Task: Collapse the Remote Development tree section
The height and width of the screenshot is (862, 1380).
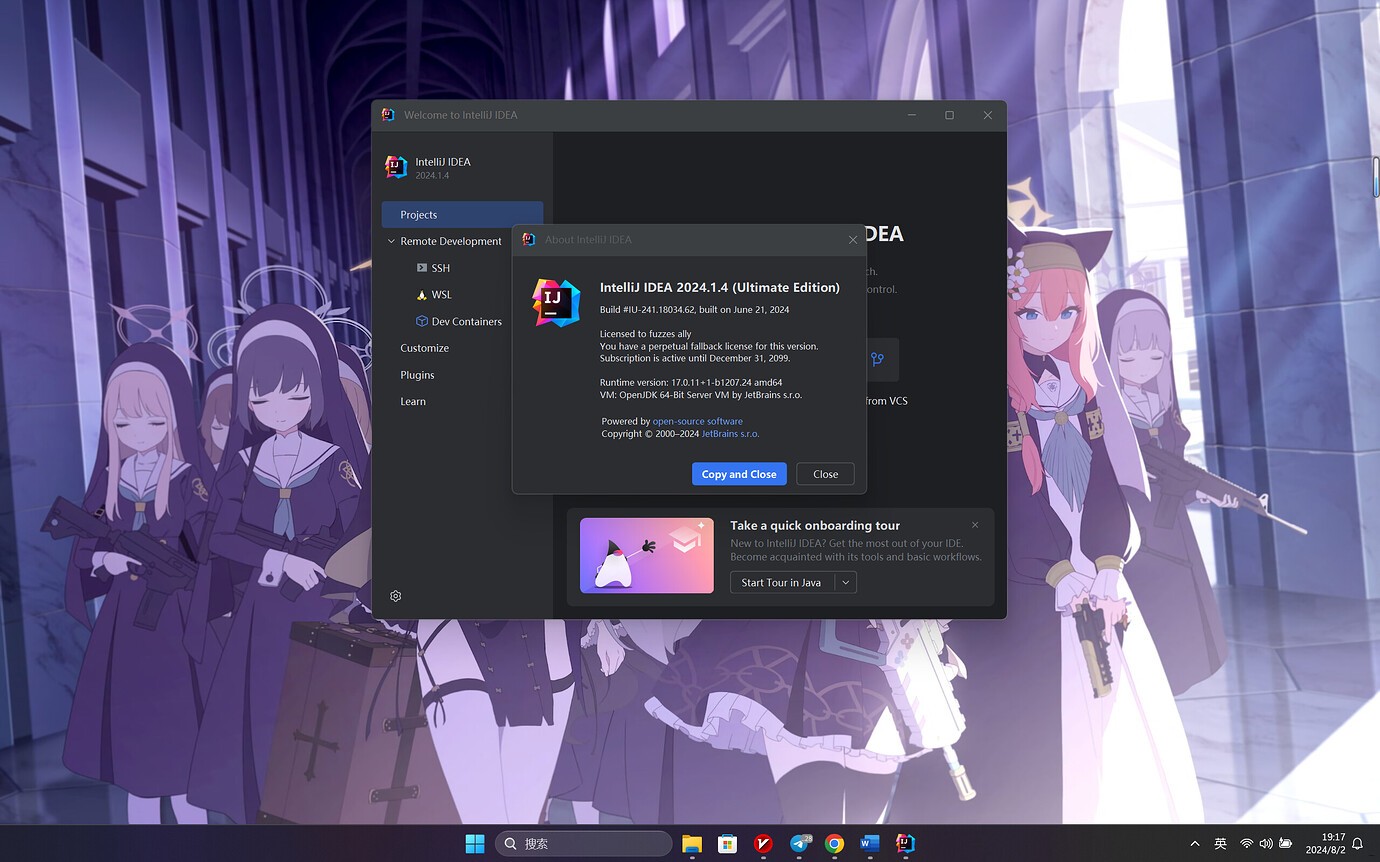Action: (391, 241)
